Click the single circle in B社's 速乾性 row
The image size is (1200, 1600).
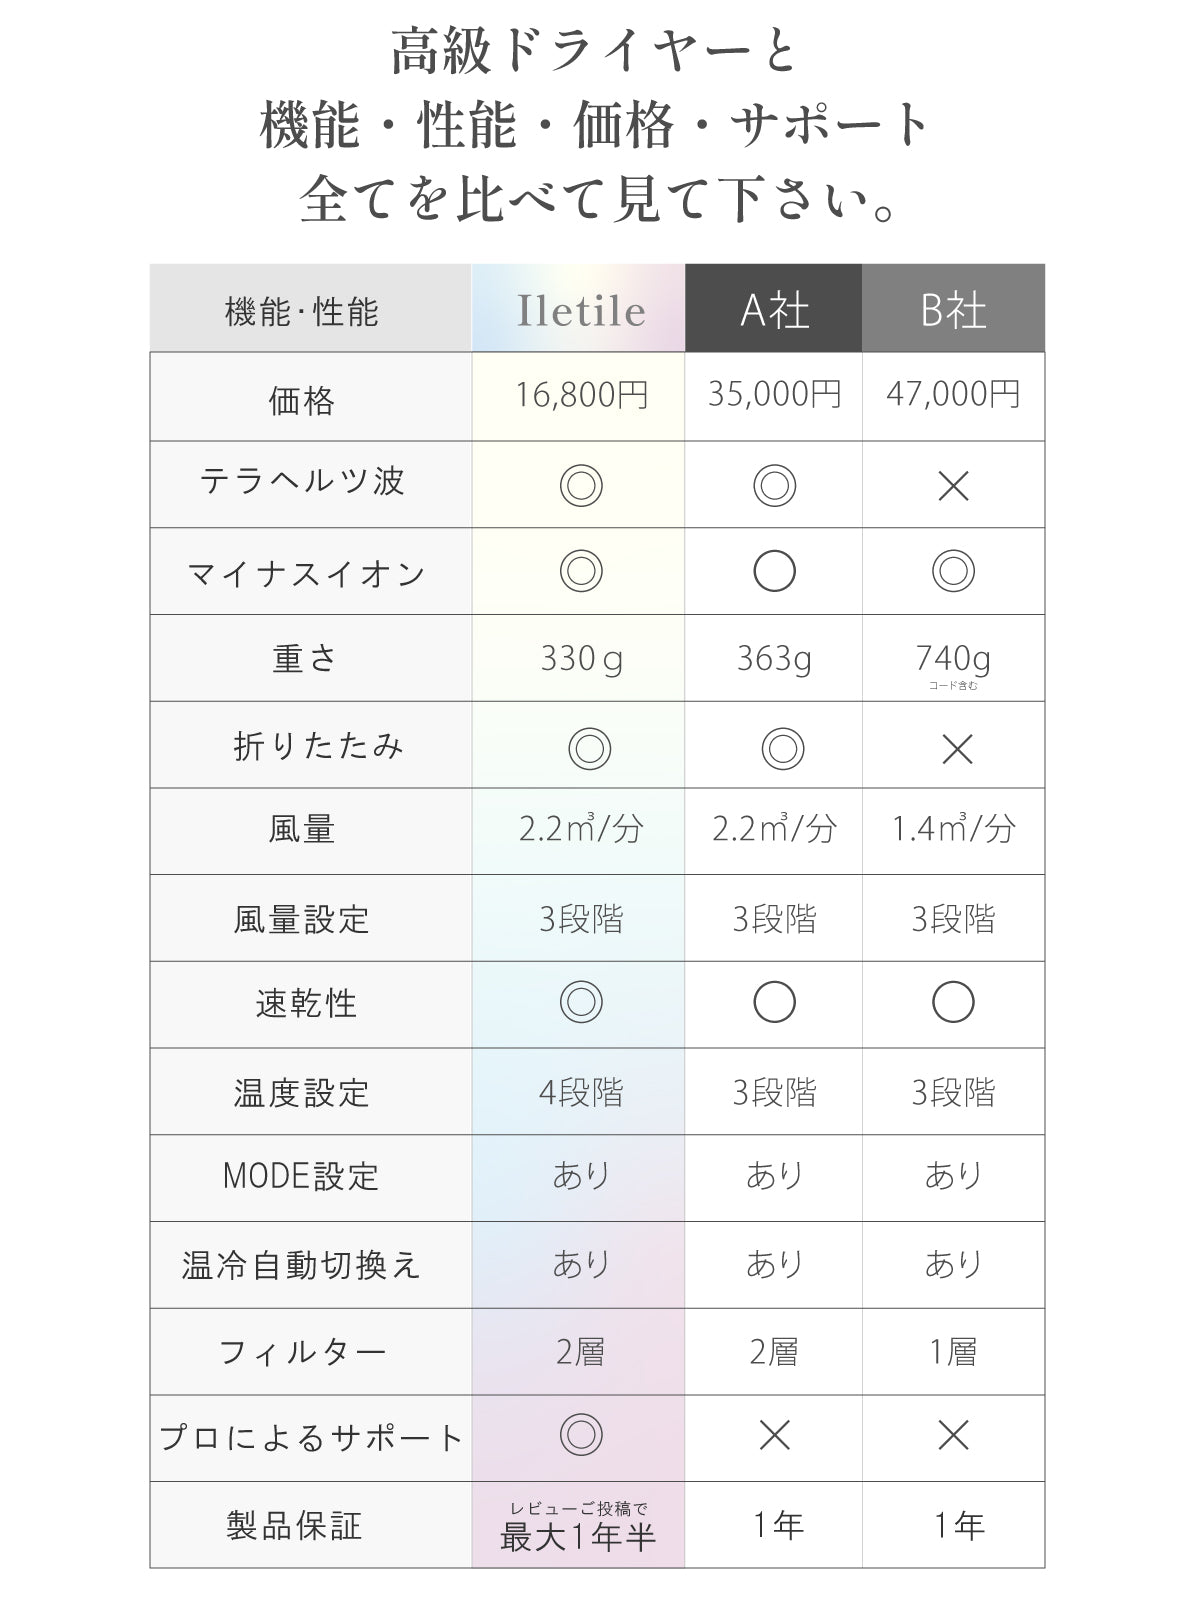click(x=953, y=1002)
